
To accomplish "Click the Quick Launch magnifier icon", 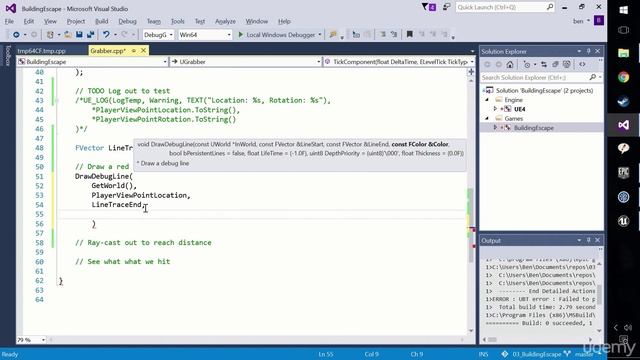I will [x=550, y=7].
